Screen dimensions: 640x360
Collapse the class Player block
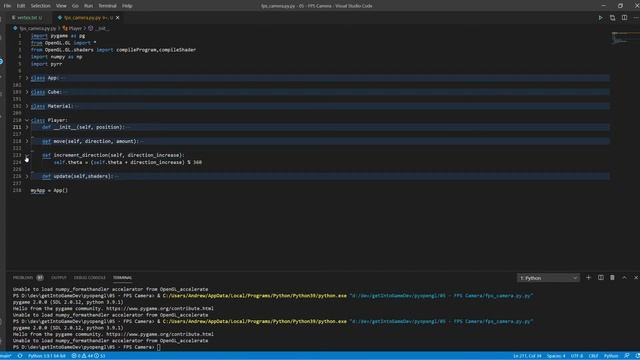click(x=27, y=120)
